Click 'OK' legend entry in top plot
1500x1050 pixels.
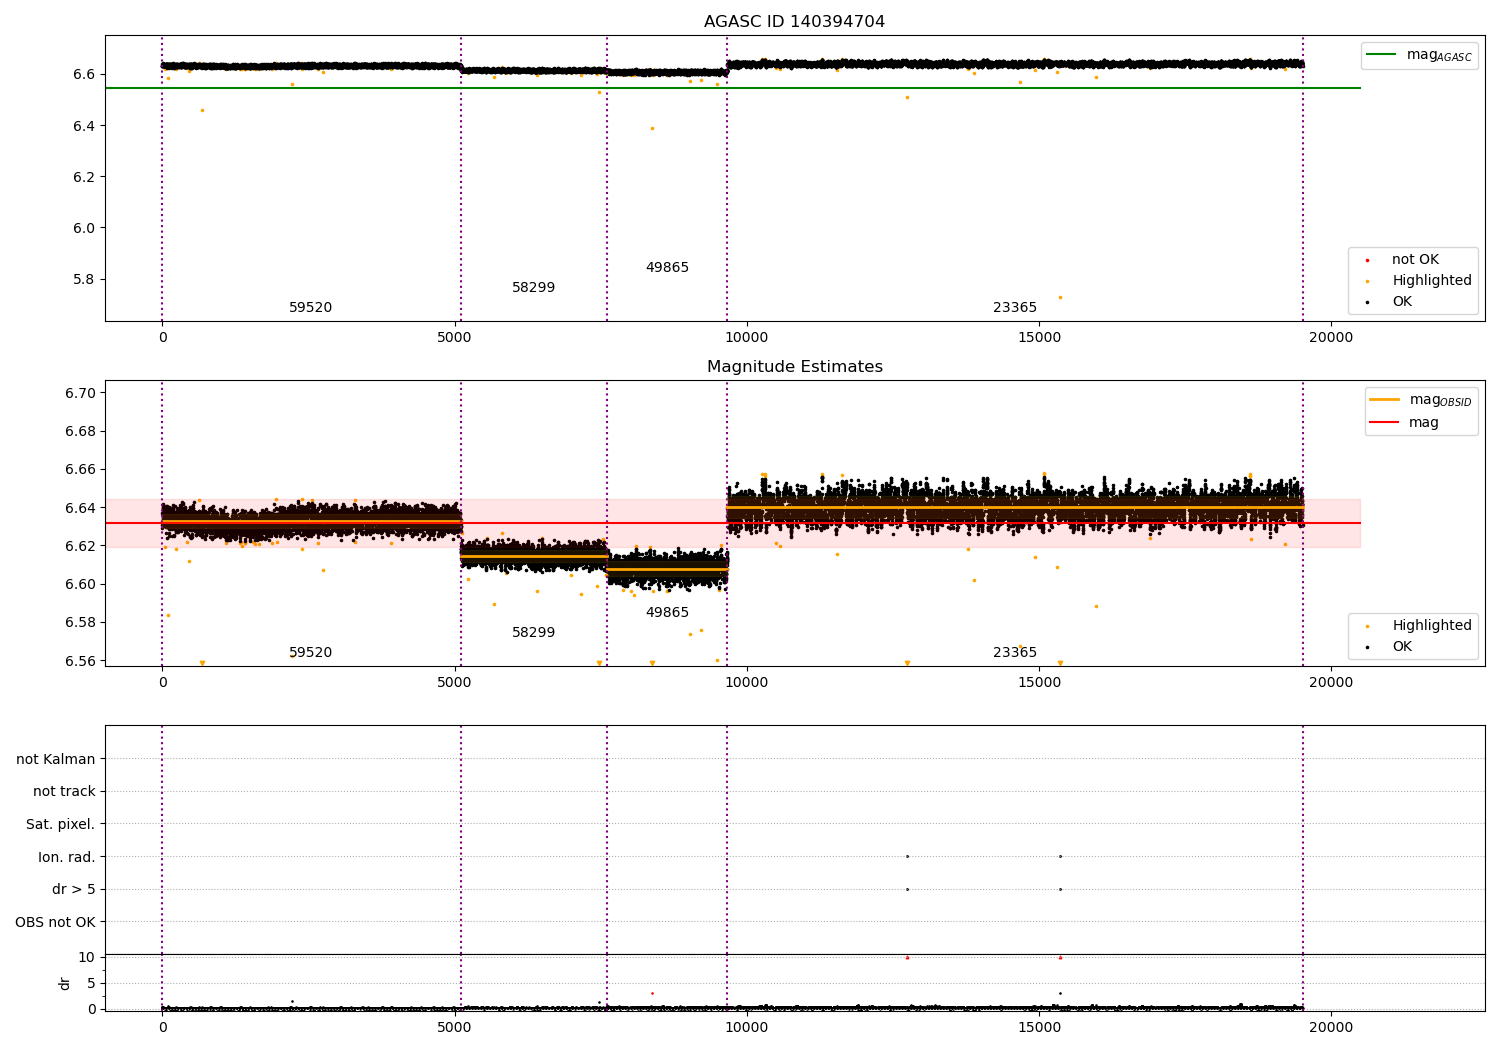(1389, 302)
